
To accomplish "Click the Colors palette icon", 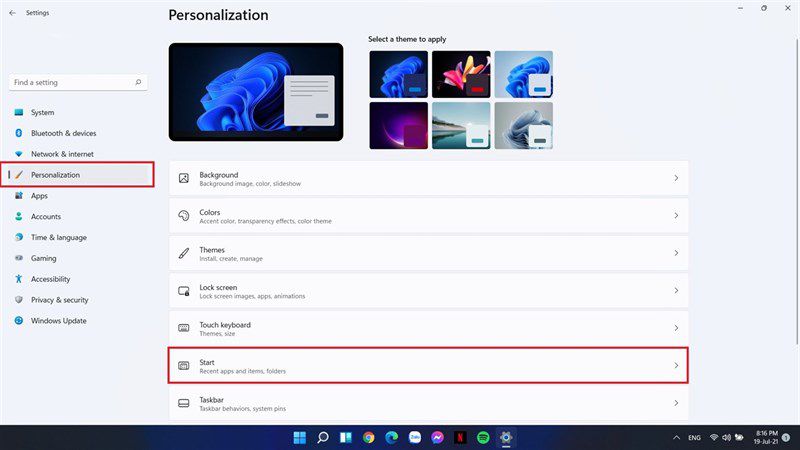I will click(x=184, y=216).
